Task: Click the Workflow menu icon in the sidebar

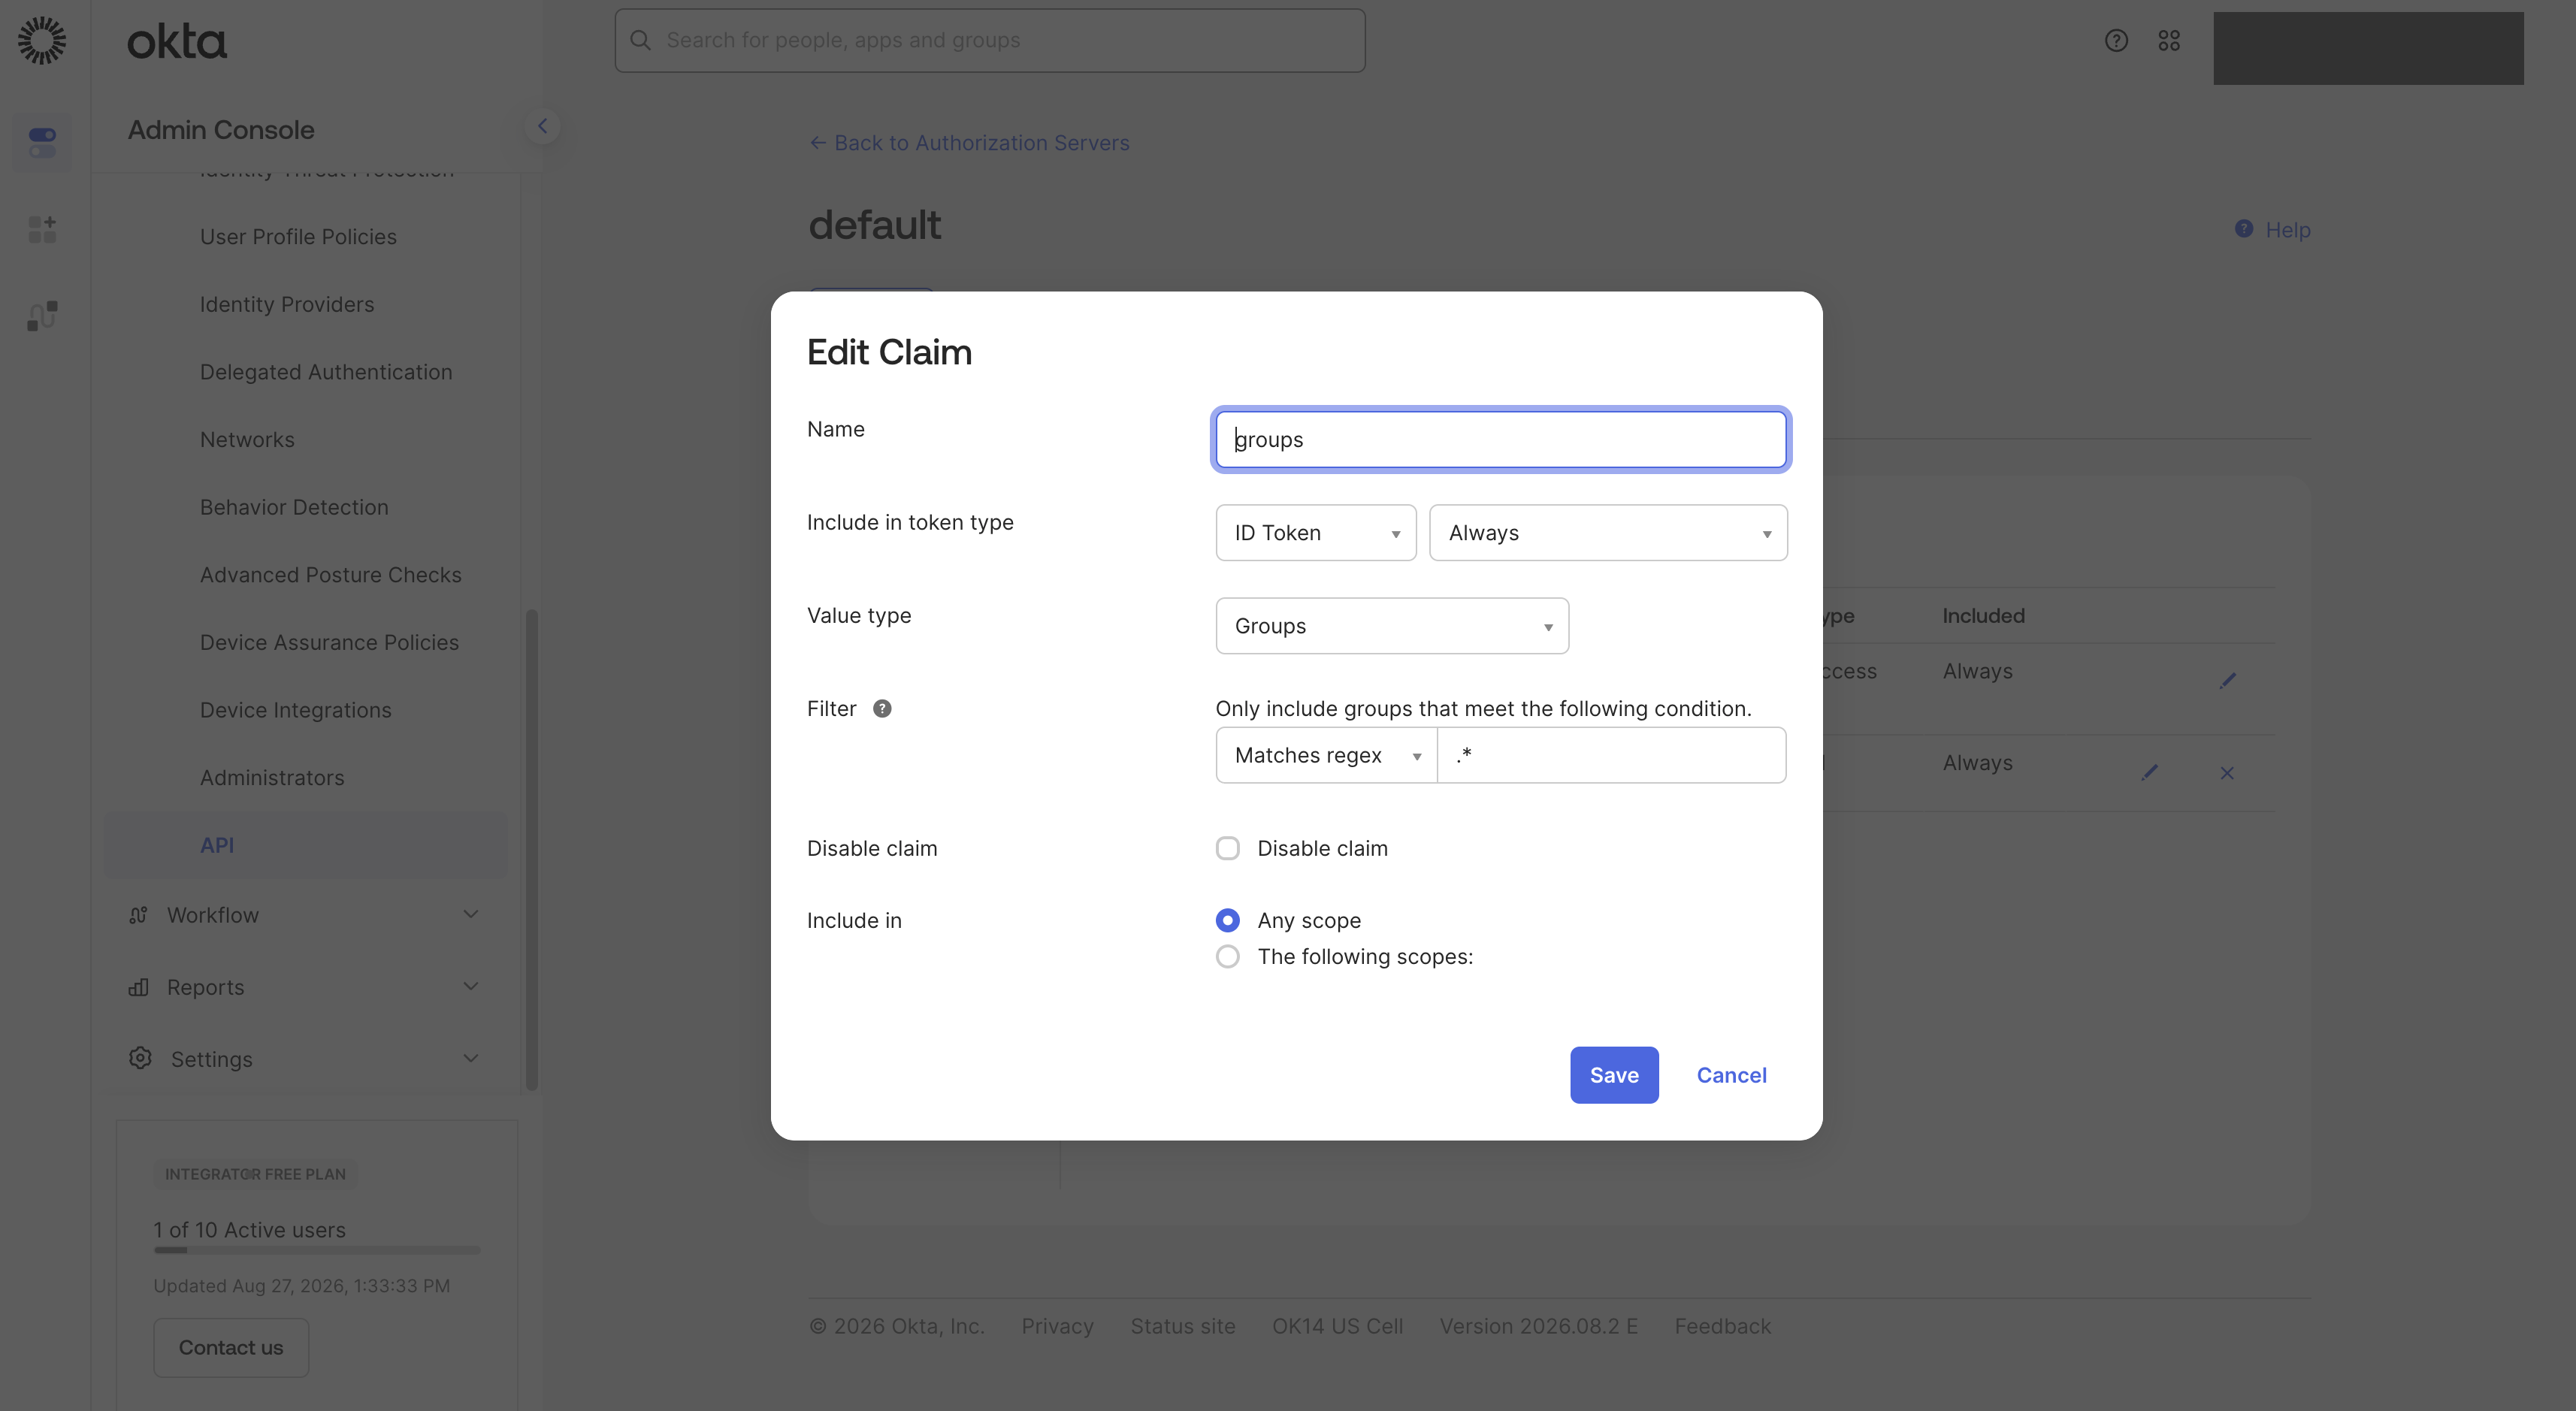Action: (x=138, y=915)
